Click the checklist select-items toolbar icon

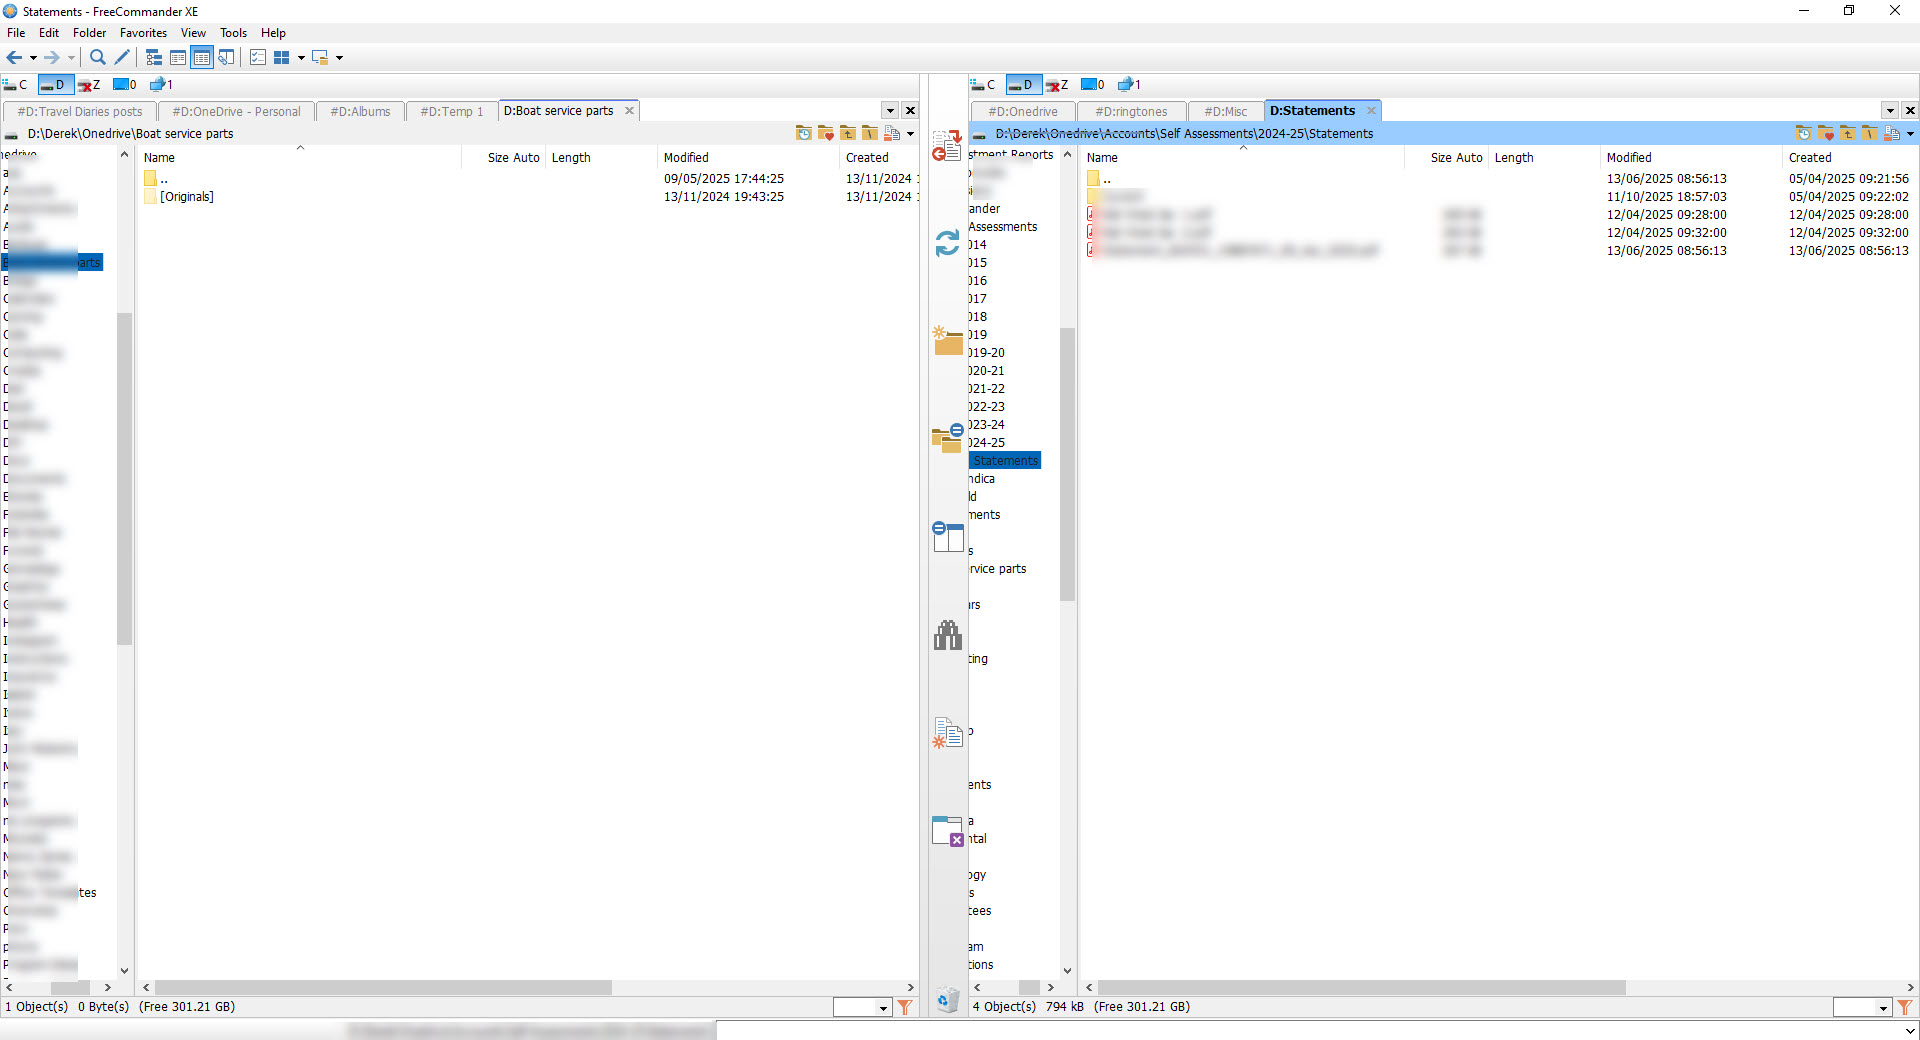[x=258, y=58]
